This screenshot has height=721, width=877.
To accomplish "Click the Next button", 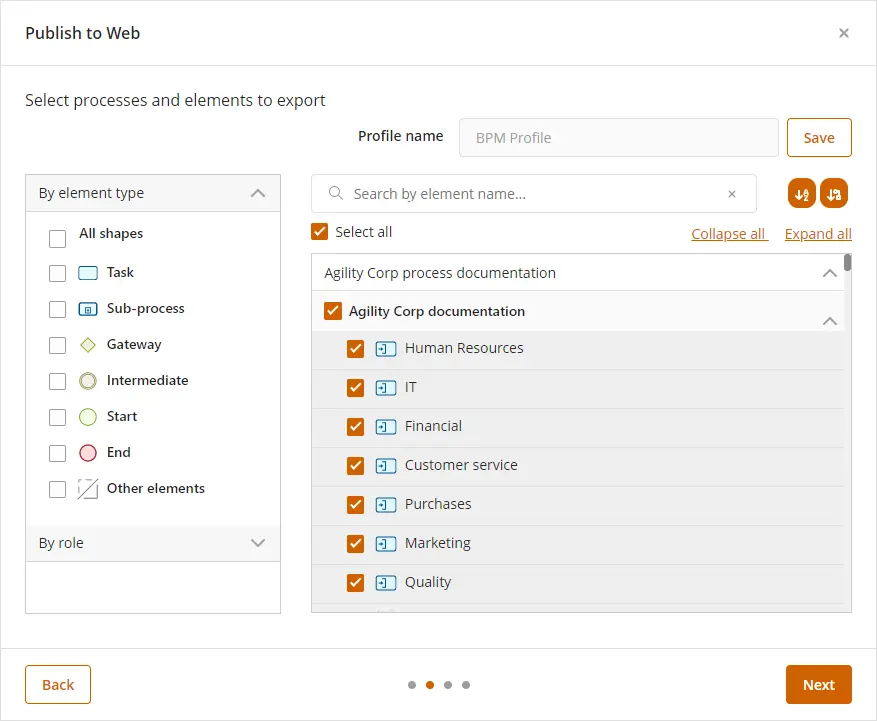I will point(818,685).
